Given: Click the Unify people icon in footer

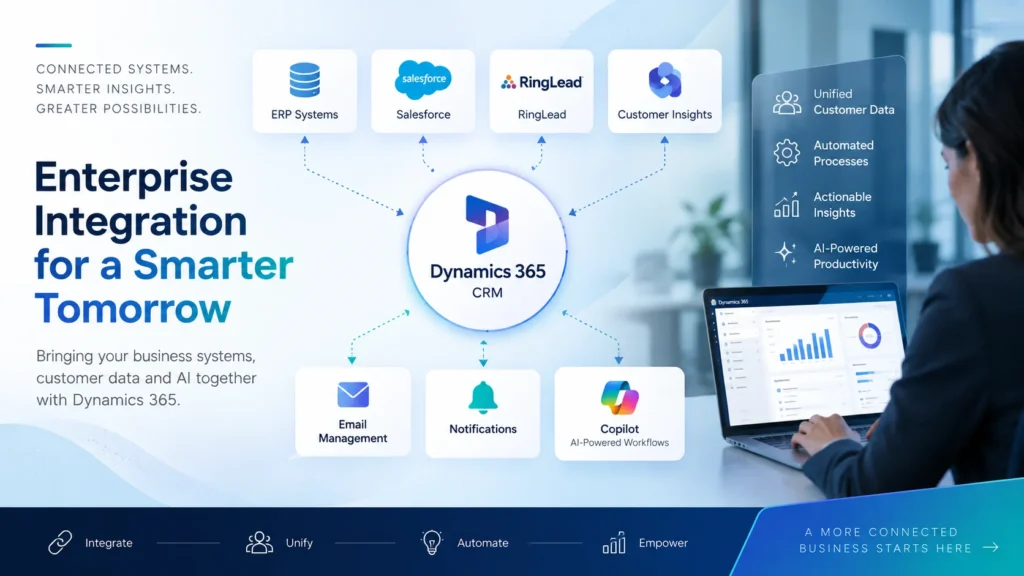Looking at the screenshot, I should click(259, 542).
